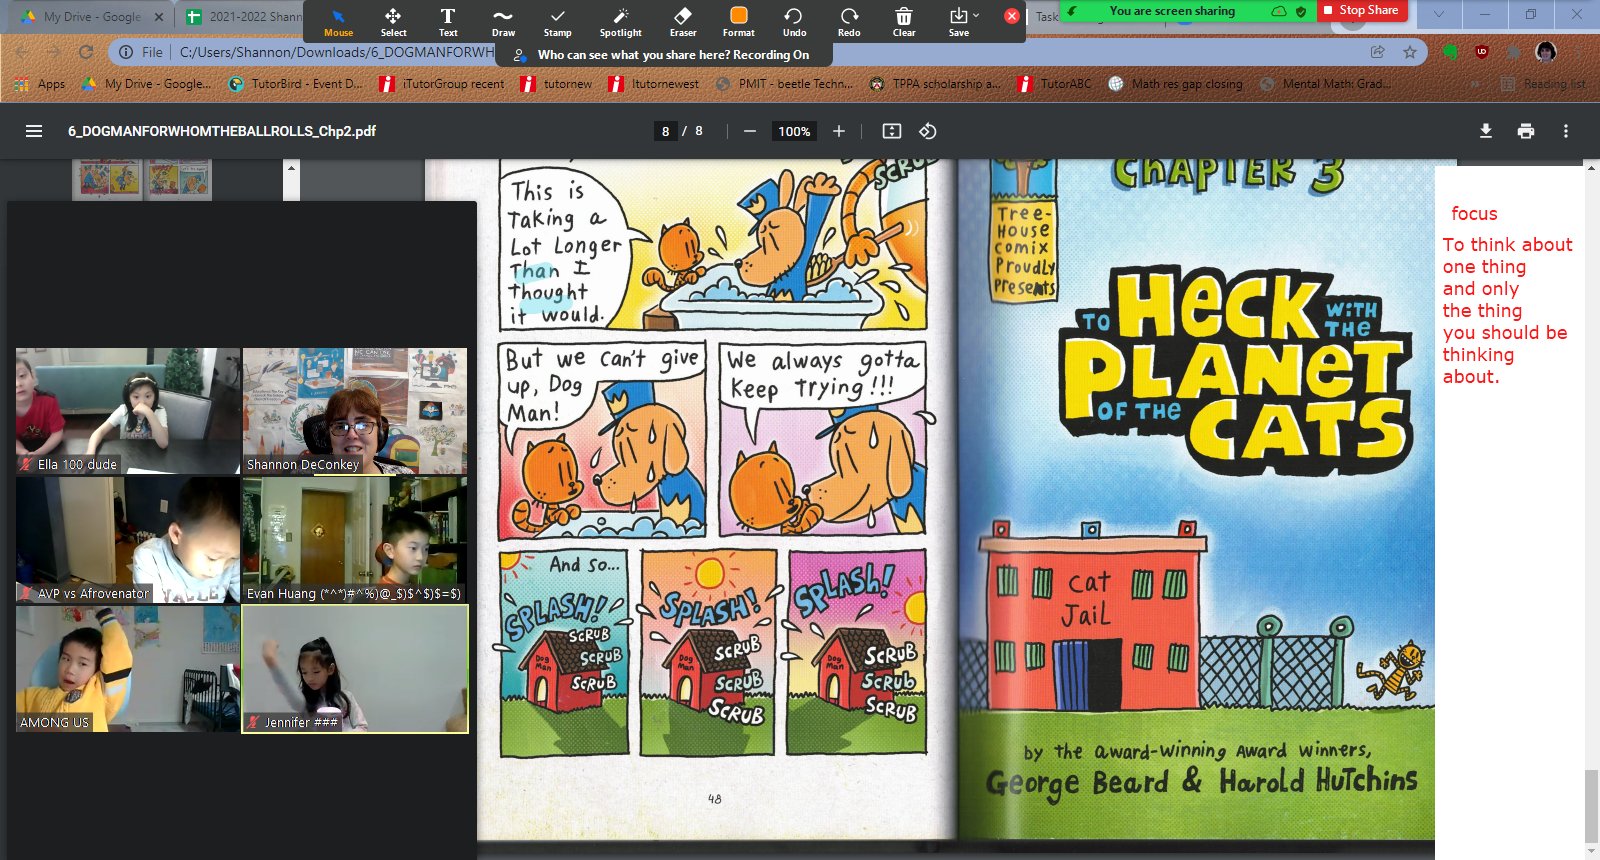Viewport: 1600px width, 860px height.
Task: Select Jennifer's video tile
Action: click(x=355, y=668)
